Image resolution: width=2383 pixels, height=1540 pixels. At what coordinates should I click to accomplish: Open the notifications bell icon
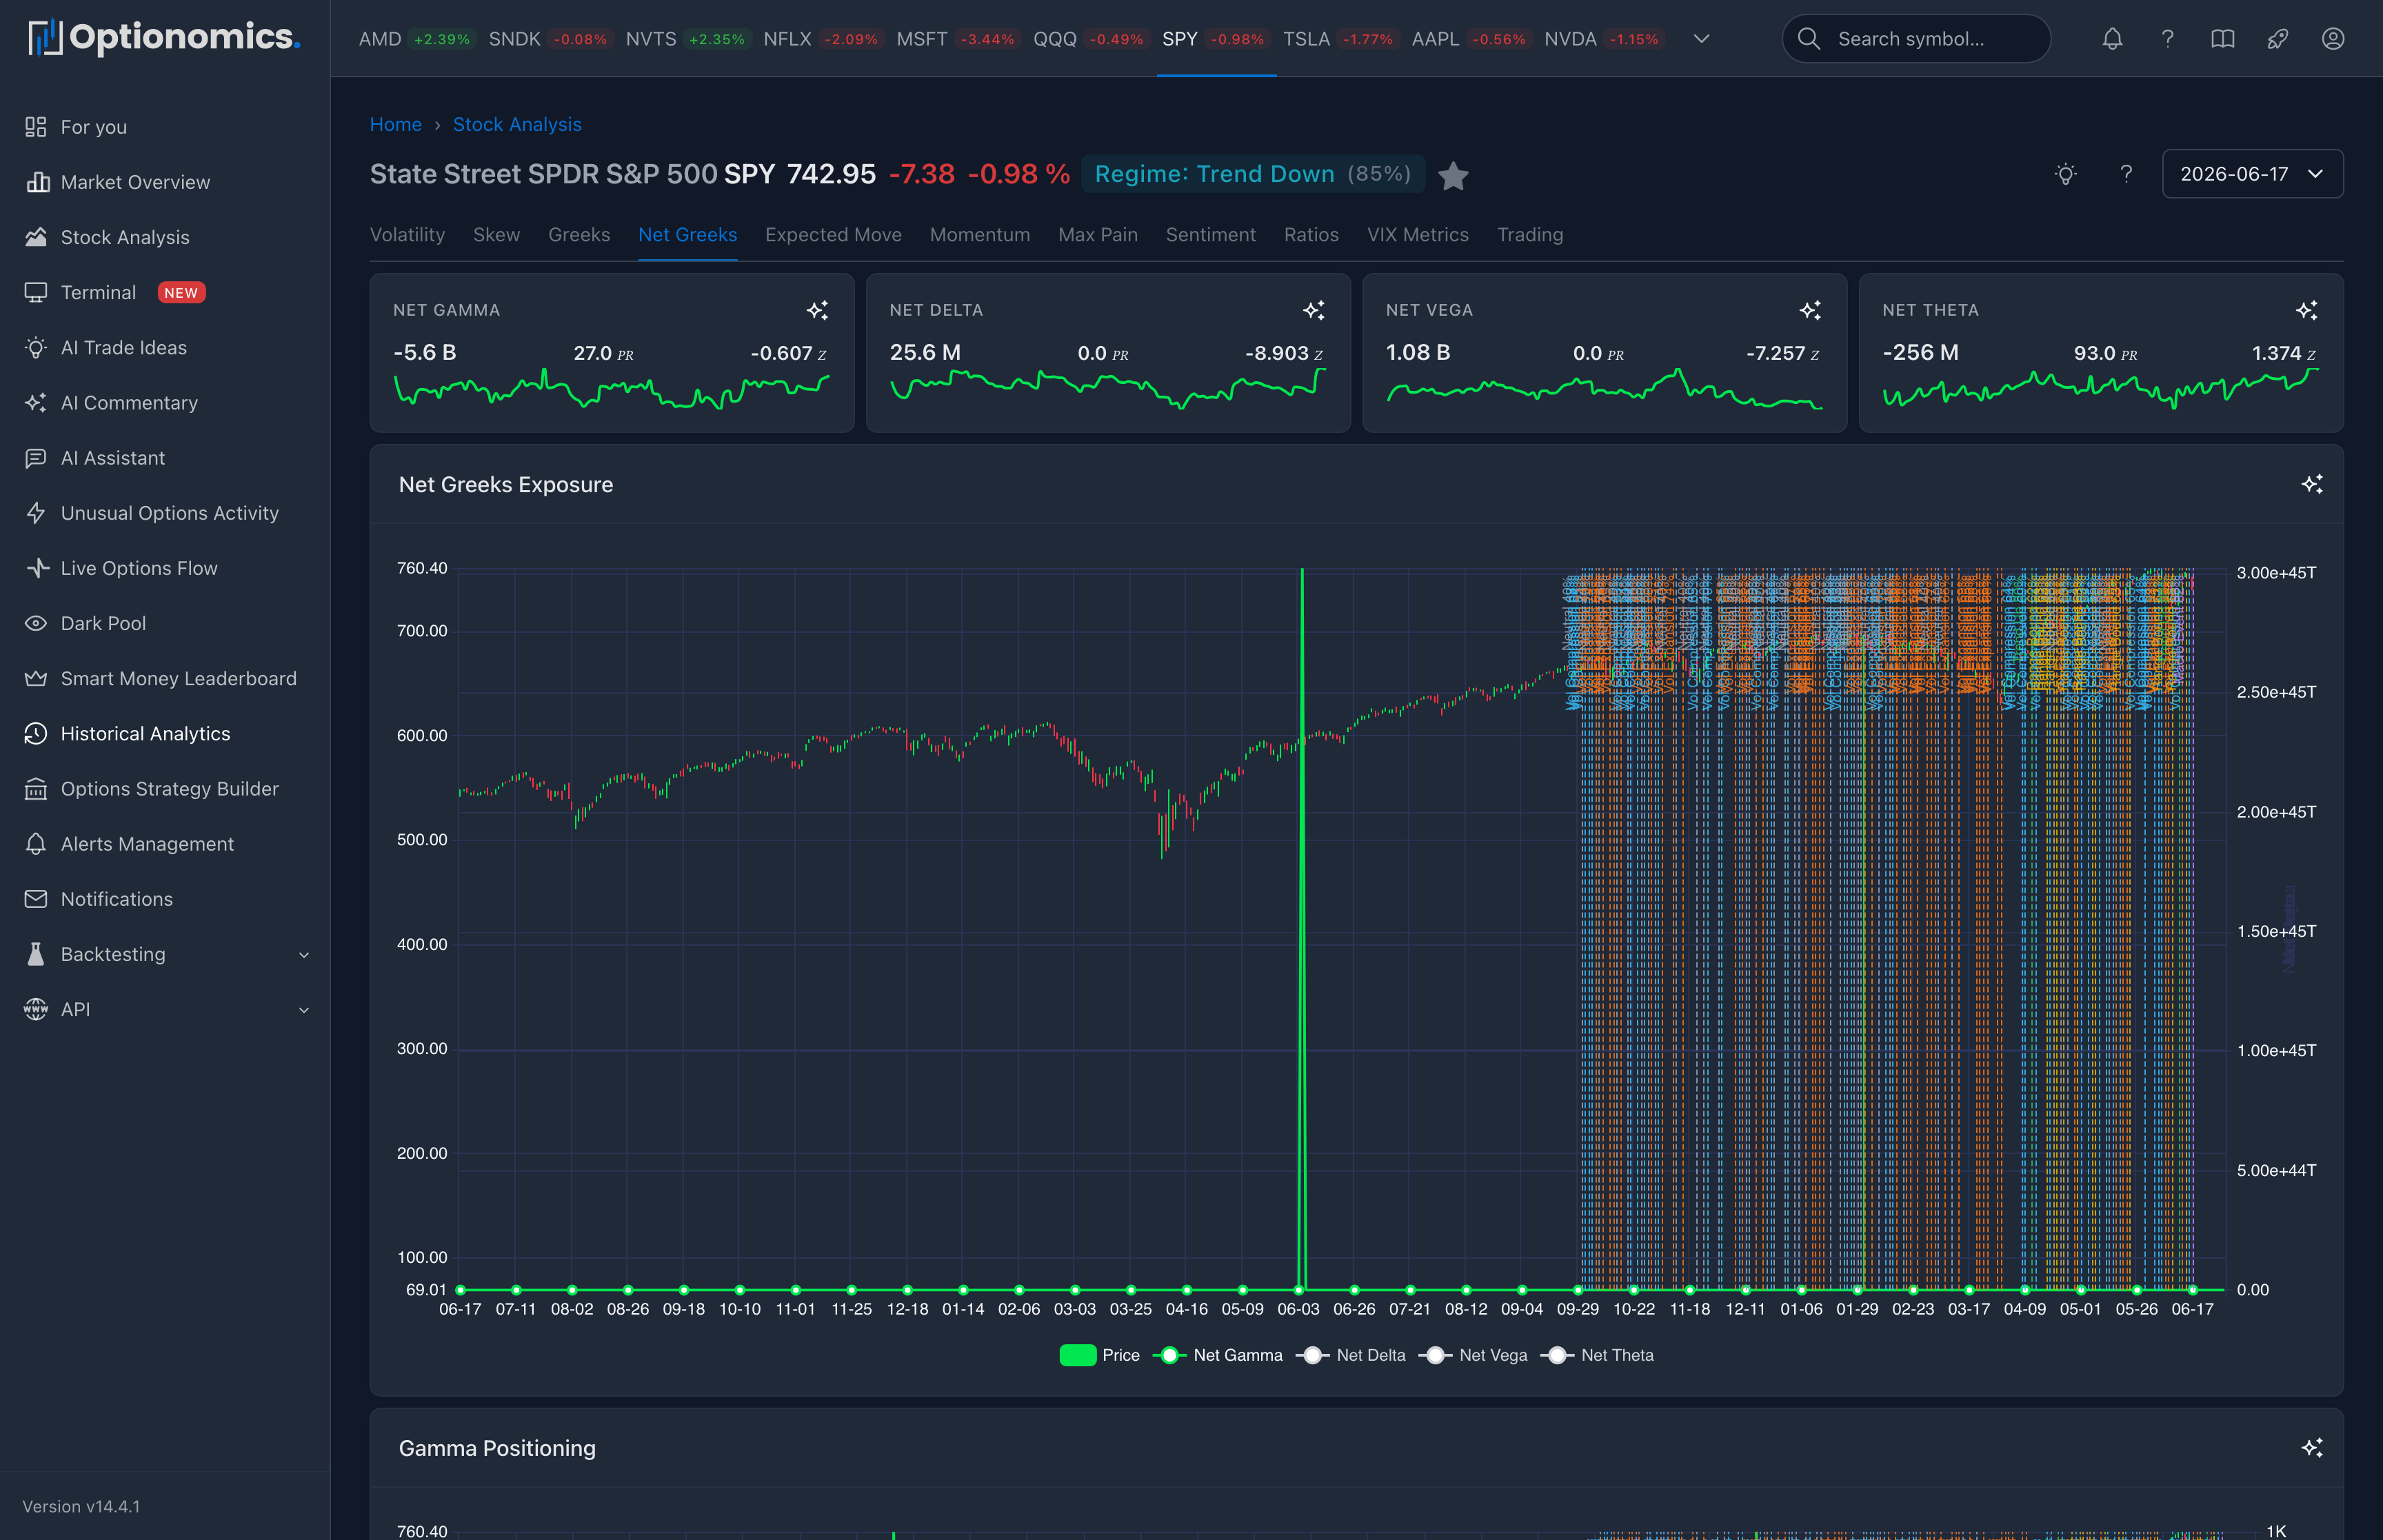[2112, 39]
